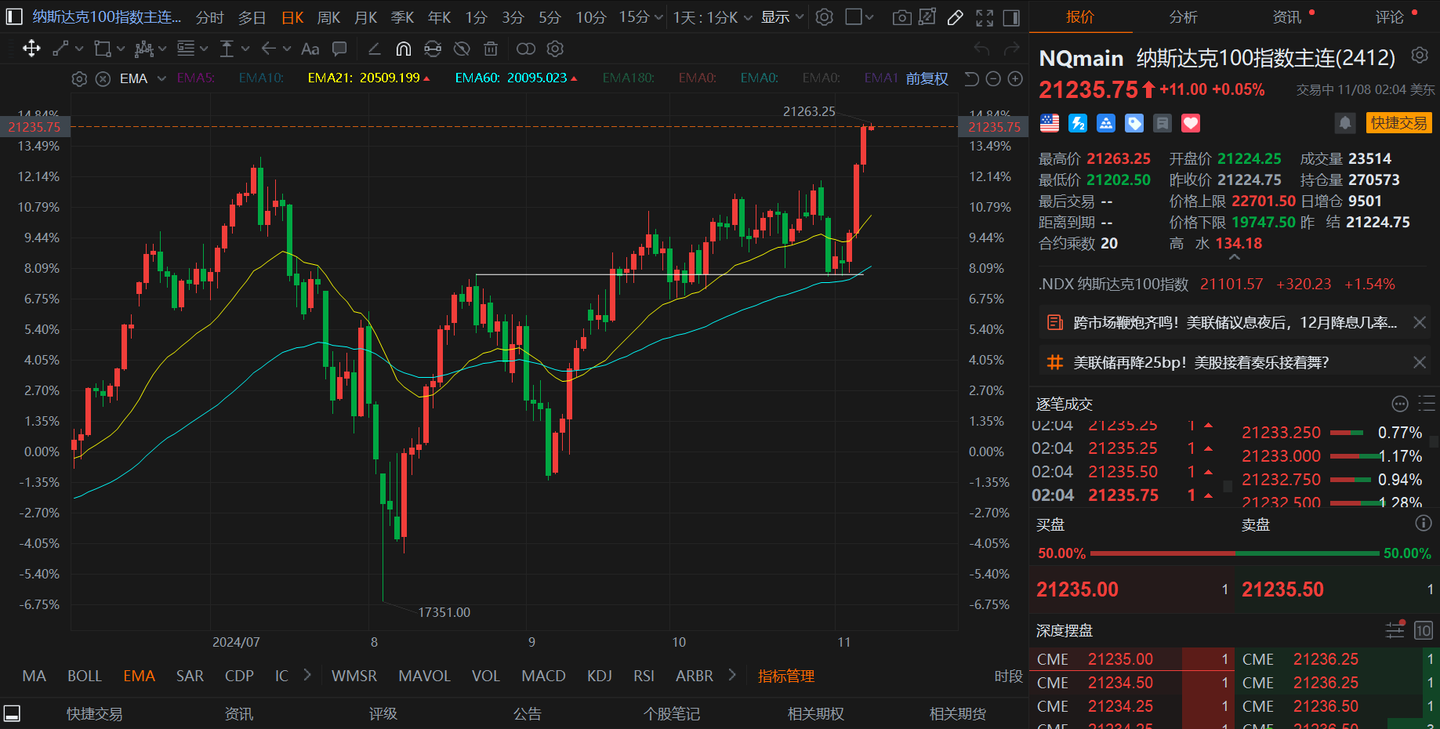Open 指标管理 indicator management
Screen dimensions: 1440x729
point(786,676)
